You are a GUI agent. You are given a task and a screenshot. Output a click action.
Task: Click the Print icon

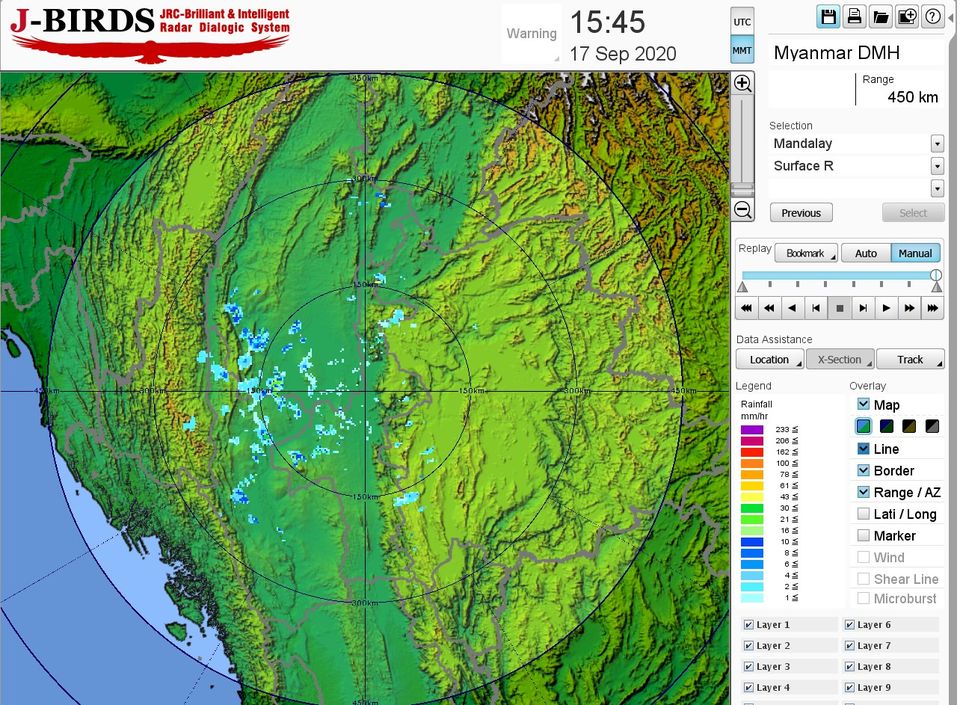click(854, 16)
